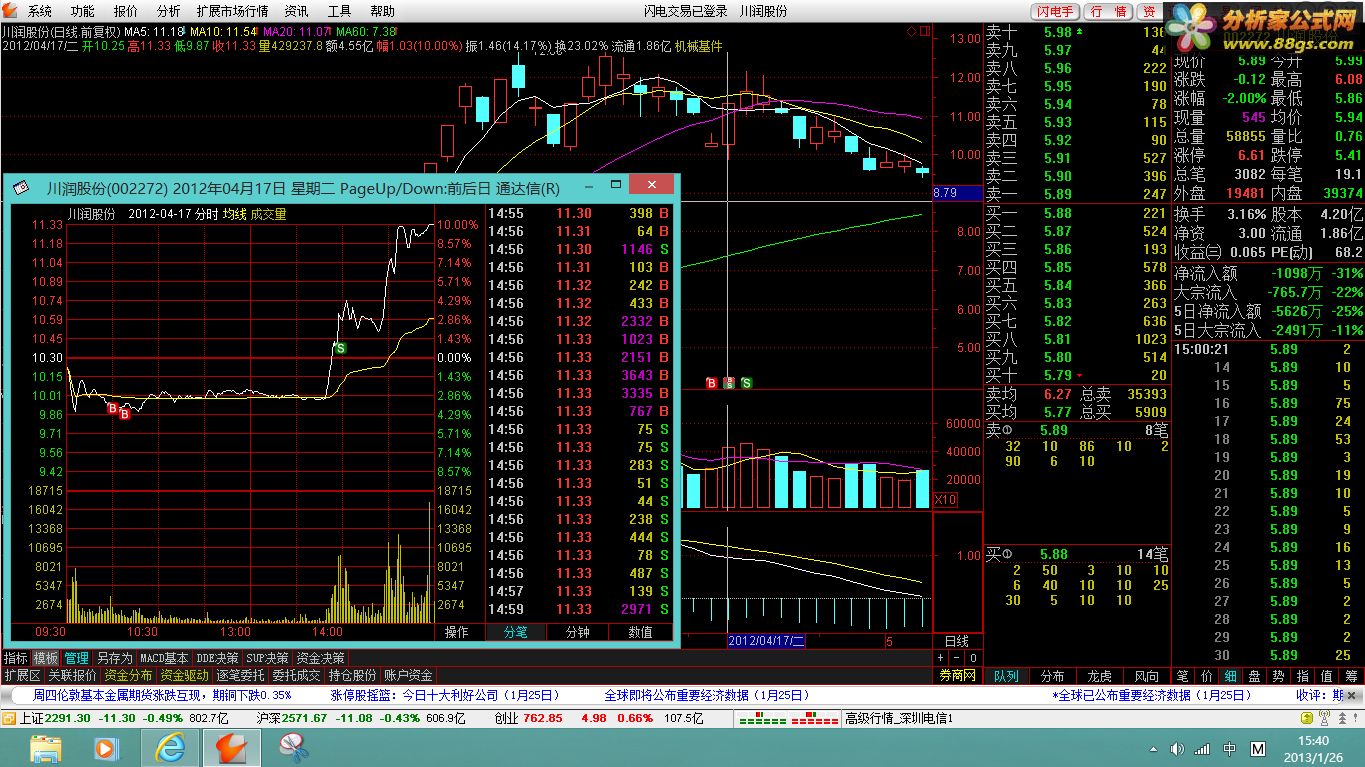Click 成交量 legend label in intraday chart

pos(268,214)
